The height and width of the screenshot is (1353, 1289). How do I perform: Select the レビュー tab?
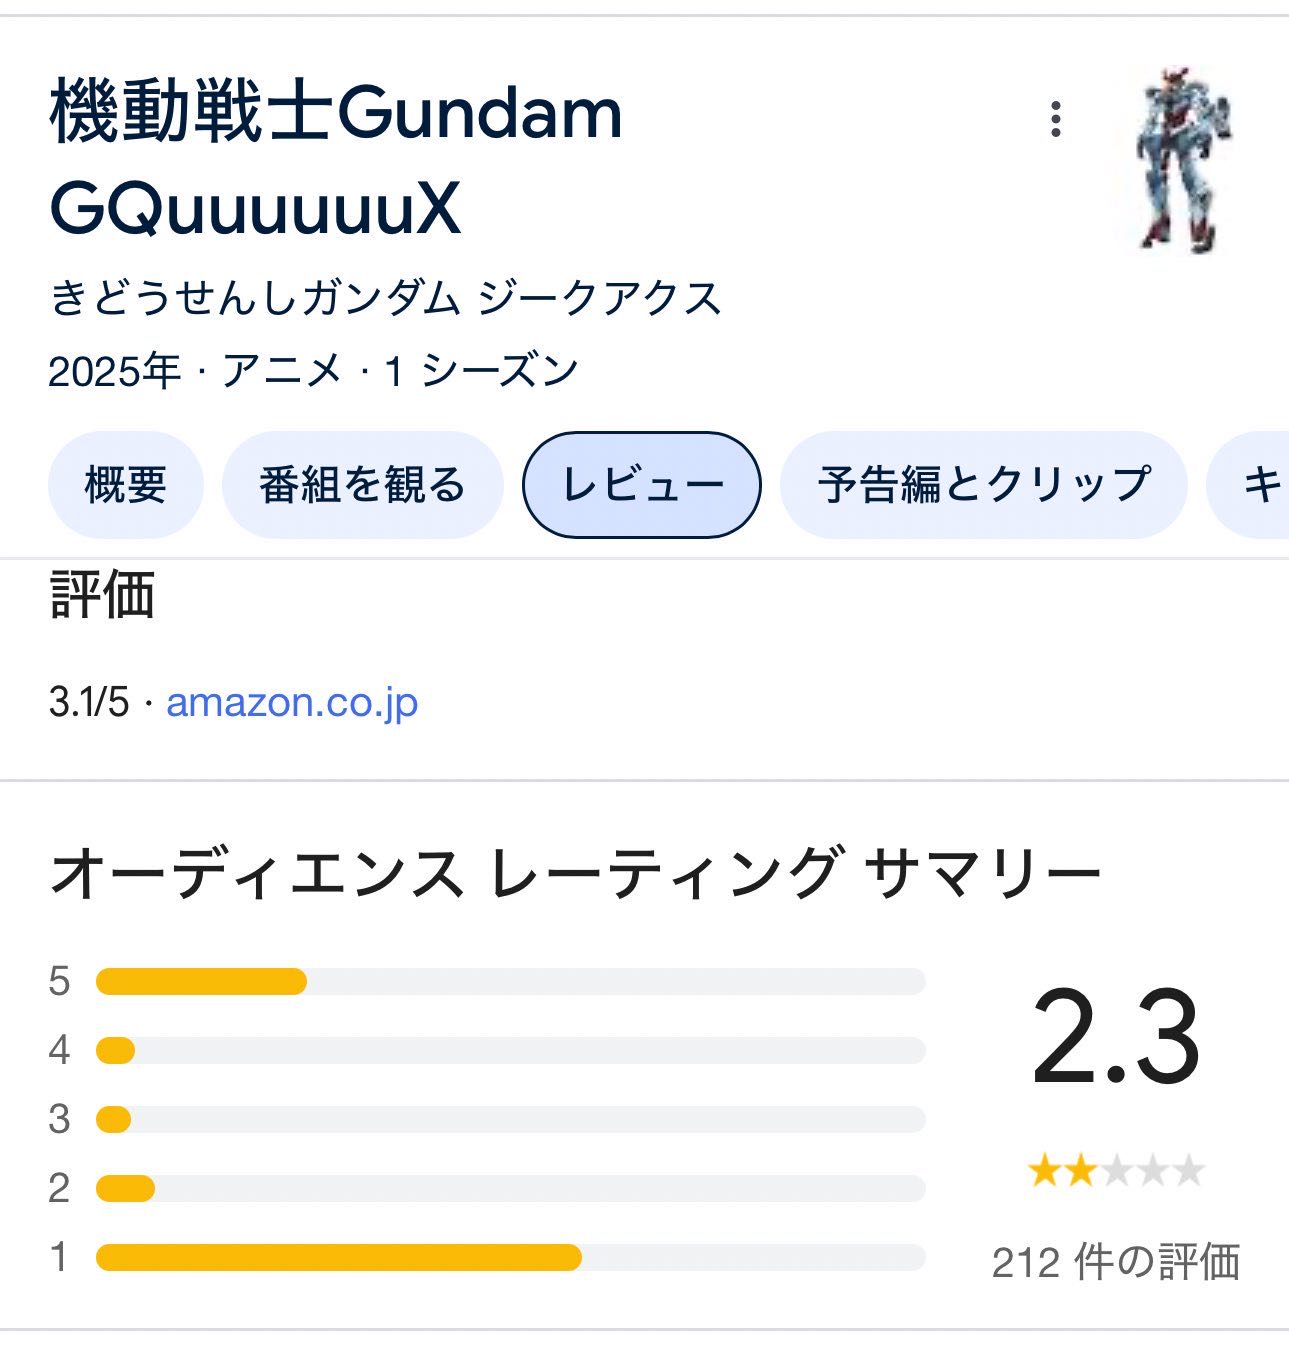[x=641, y=486]
